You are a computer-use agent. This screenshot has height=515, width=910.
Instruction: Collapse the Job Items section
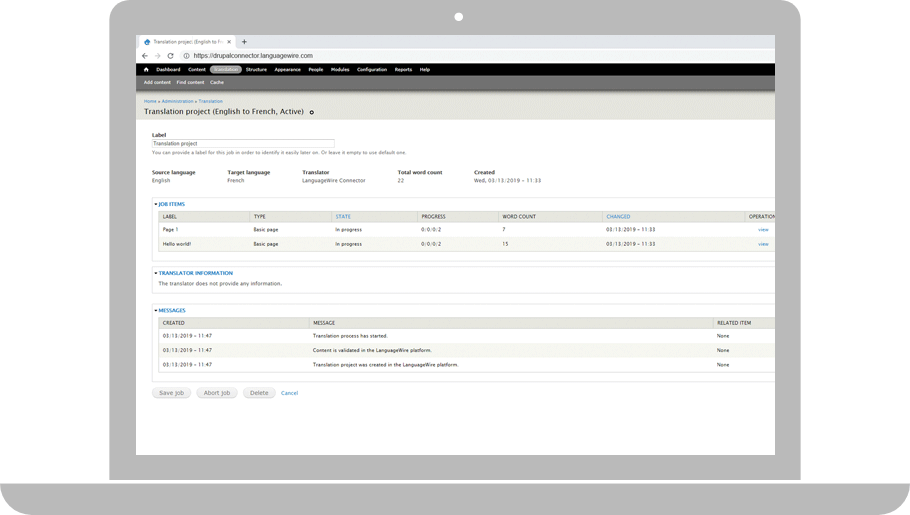tap(171, 204)
